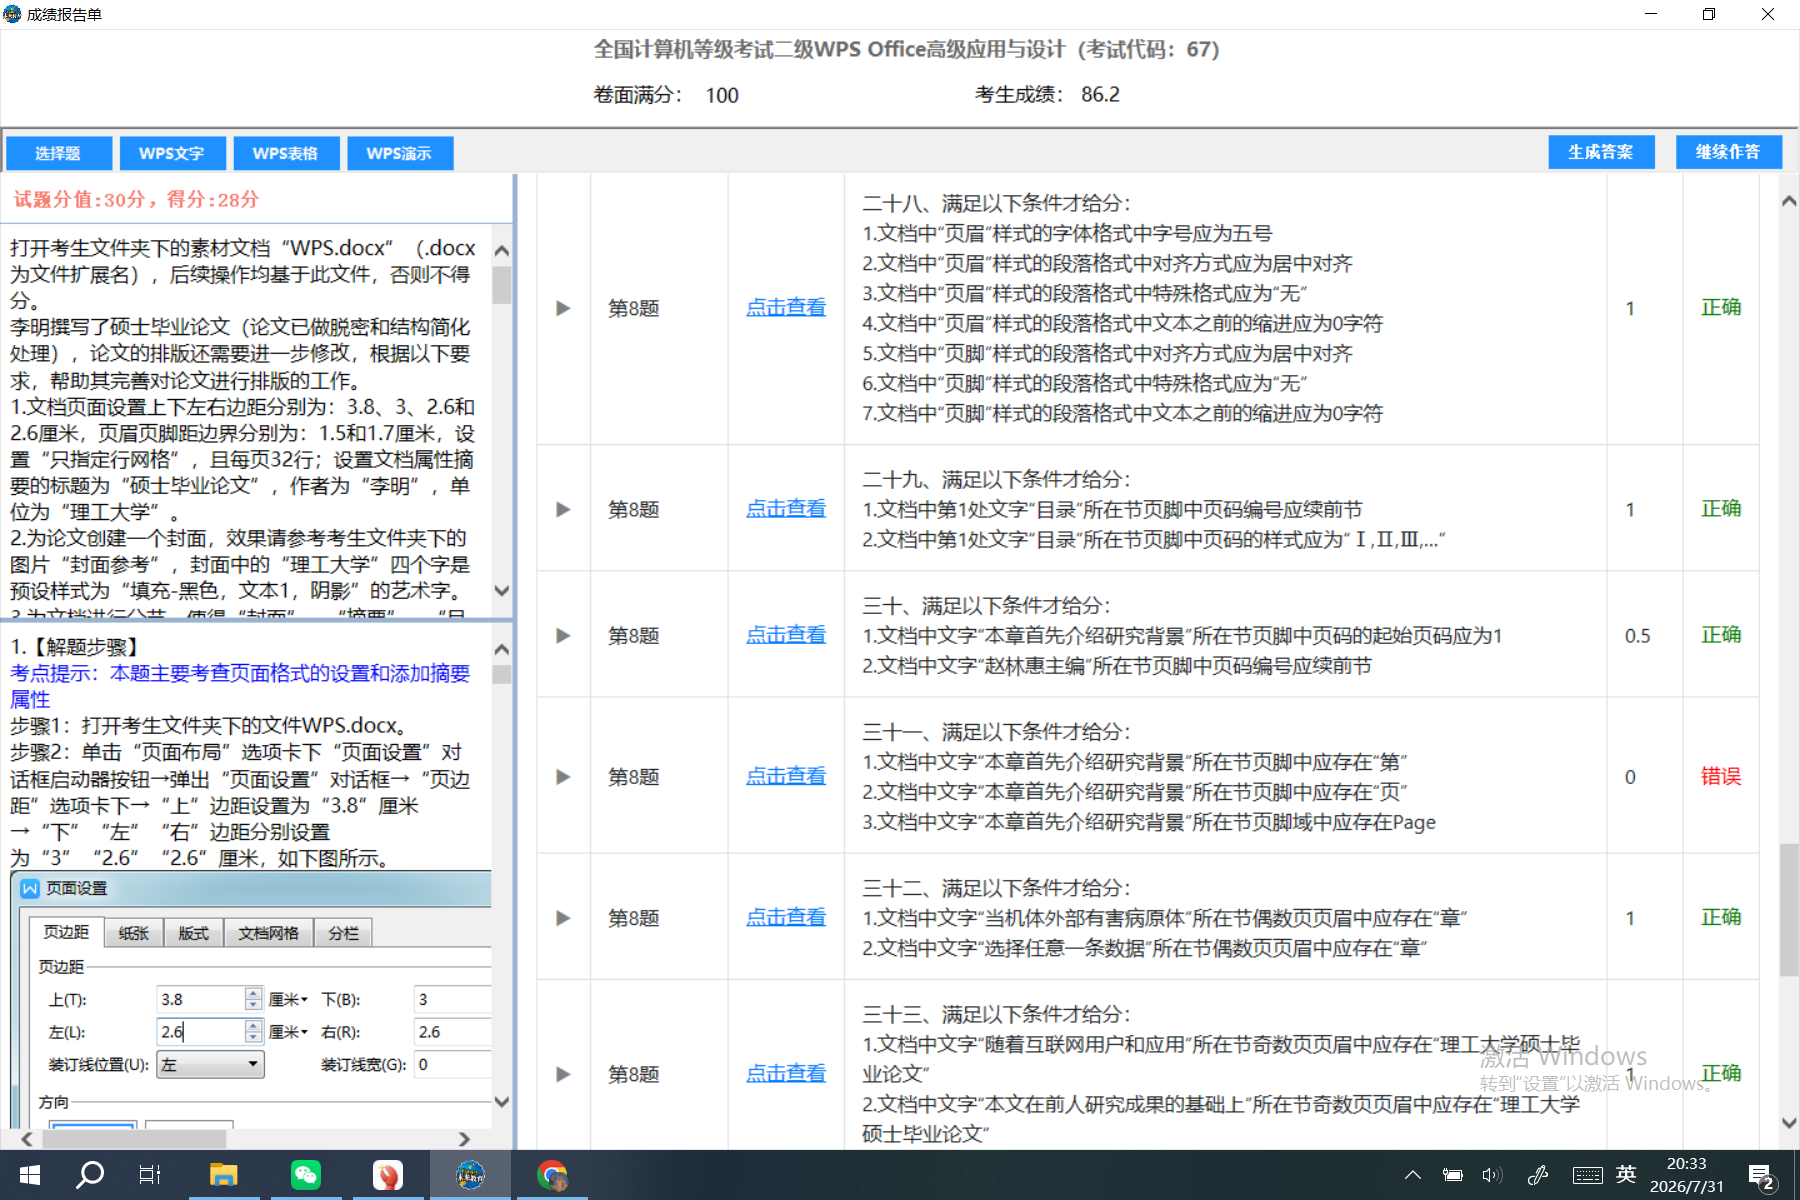Open 点击查看 link in the 三十 row

[x=786, y=635]
